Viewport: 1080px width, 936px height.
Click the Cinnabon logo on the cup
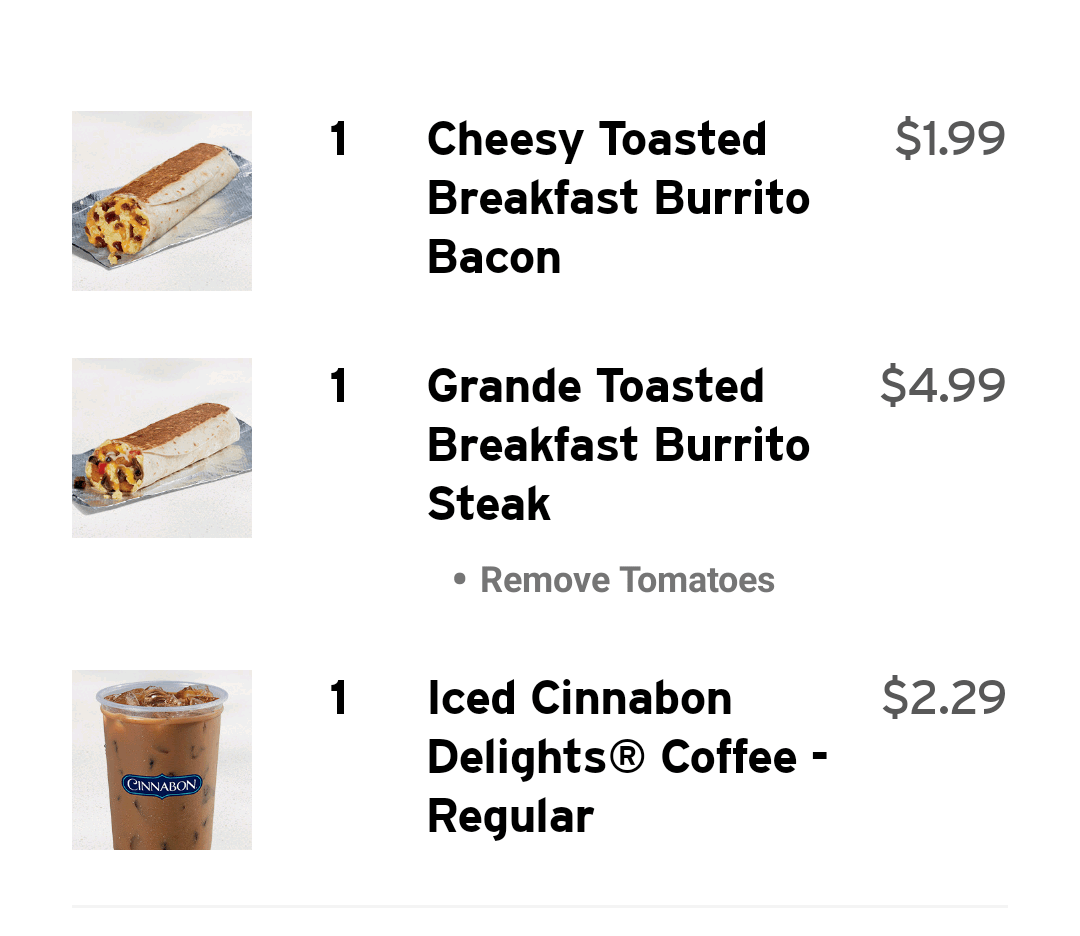(x=162, y=784)
